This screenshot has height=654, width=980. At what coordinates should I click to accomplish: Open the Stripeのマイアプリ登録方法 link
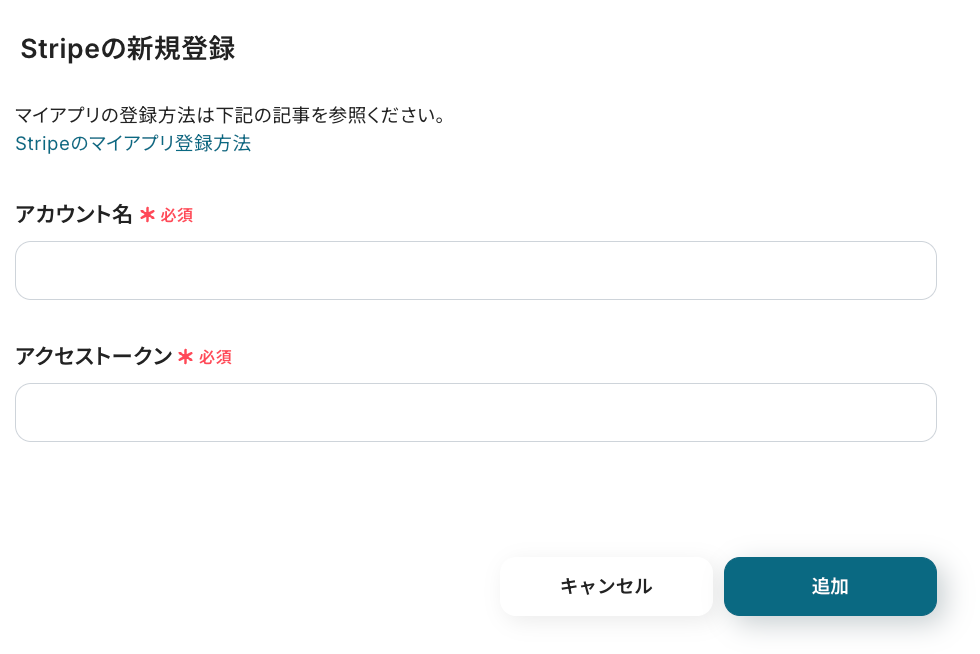133,143
